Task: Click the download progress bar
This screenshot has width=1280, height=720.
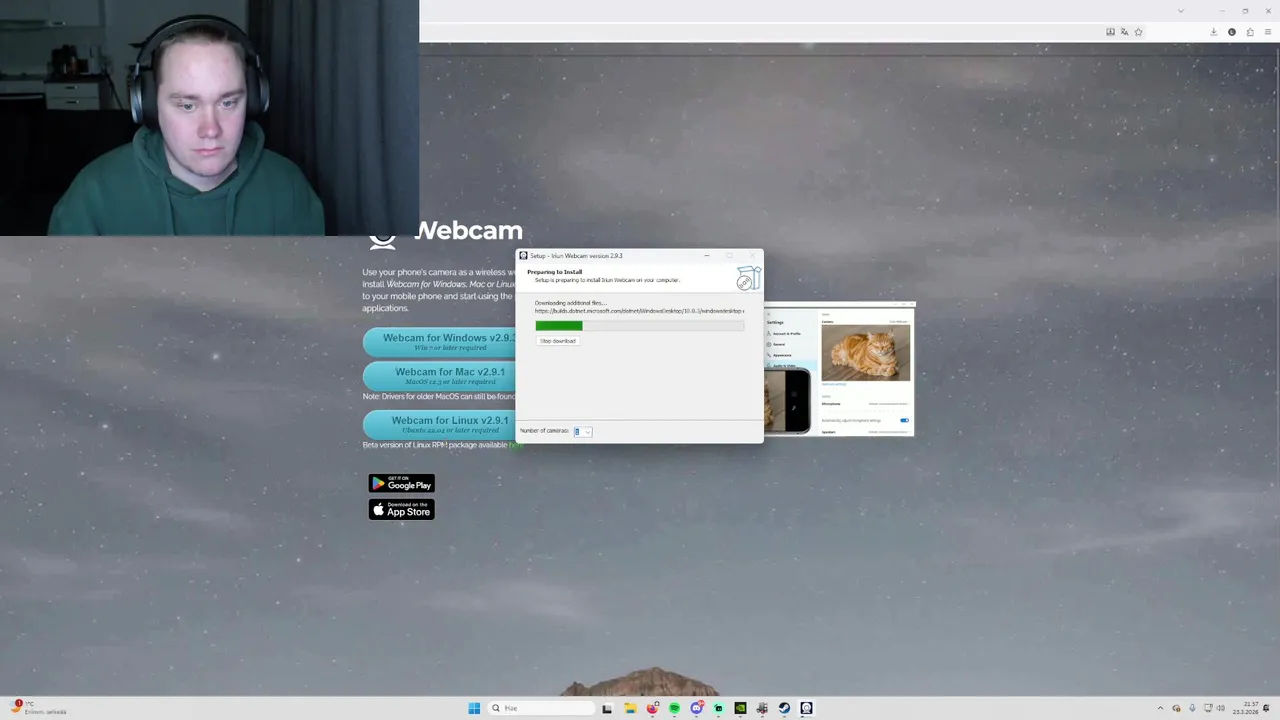Action: tap(640, 325)
